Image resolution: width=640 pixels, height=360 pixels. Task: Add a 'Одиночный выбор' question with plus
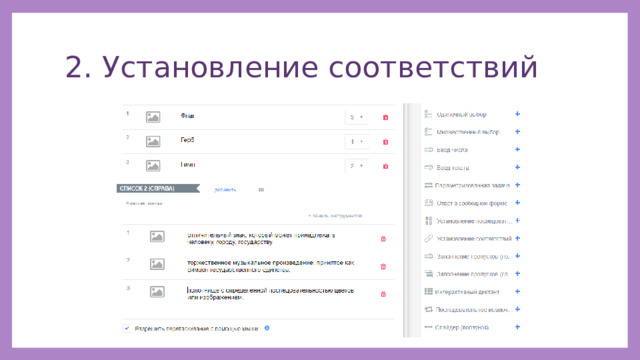pyautogui.click(x=518, y=114)
